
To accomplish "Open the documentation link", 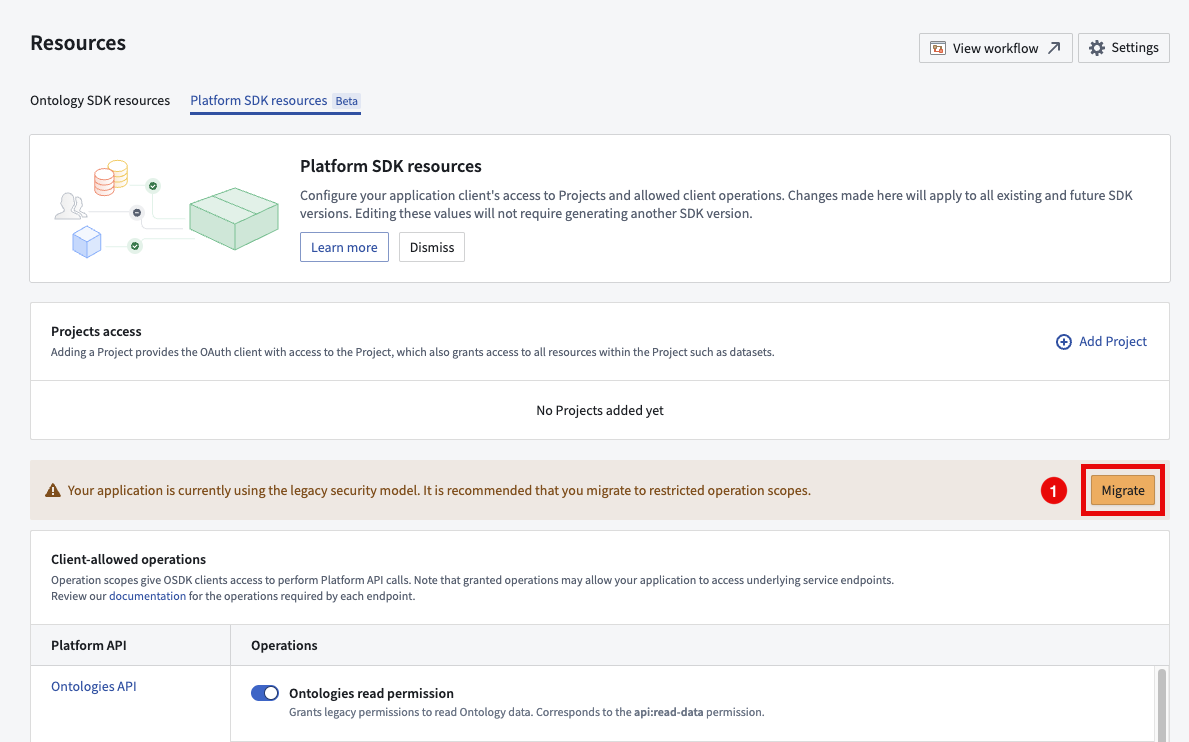I will coord(147,595).
